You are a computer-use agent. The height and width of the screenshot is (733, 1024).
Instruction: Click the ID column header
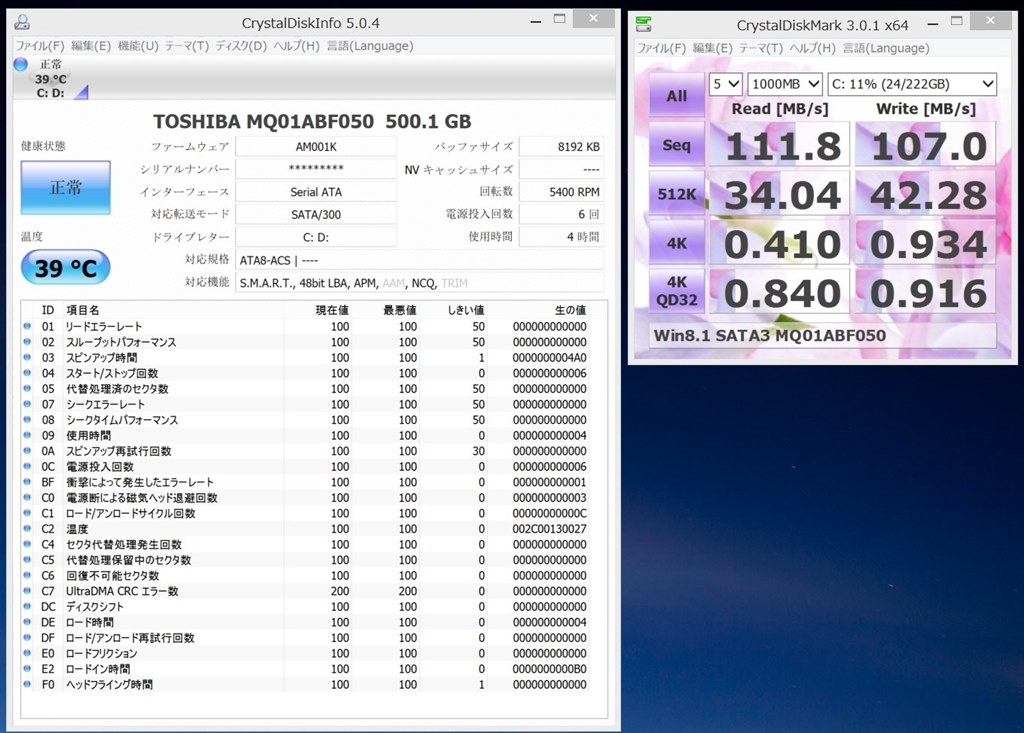pos(48,310)
